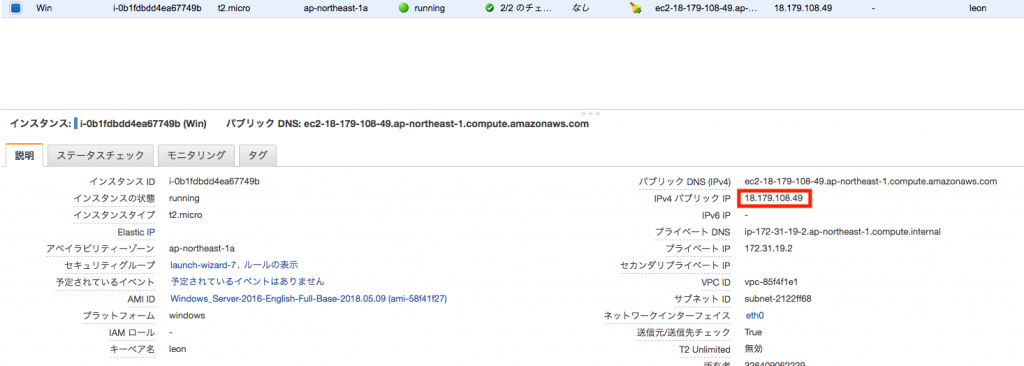Open the alarm creation icon in the instance row
Image resolution: width=1024 pixels, height=366 pixels.
coord(635,8)
